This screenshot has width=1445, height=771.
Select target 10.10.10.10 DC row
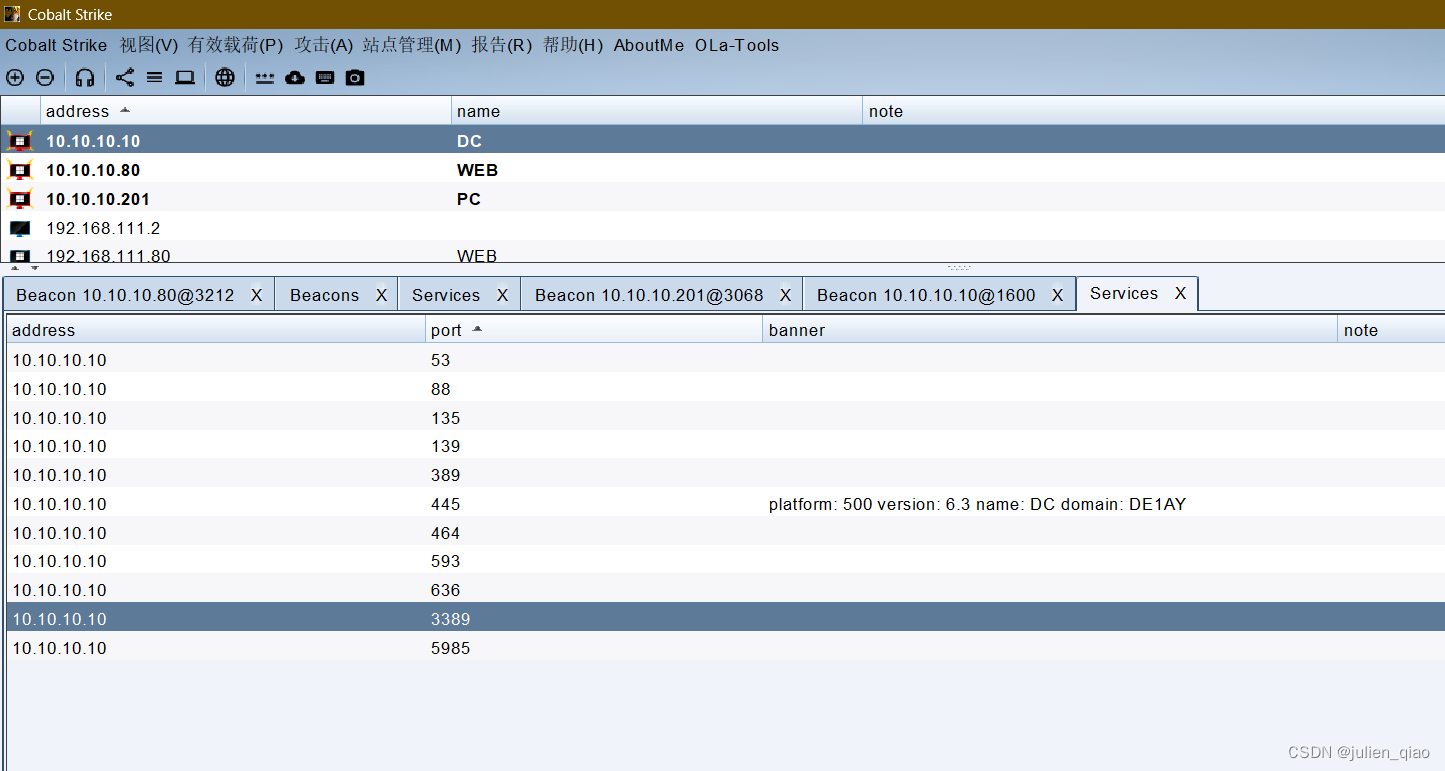coord(722,141)
